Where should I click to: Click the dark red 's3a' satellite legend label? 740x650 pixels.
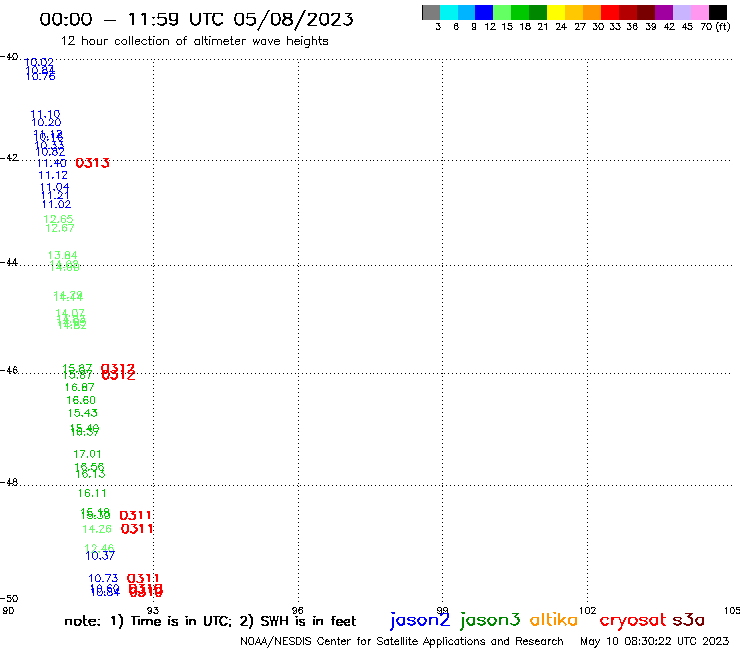[x=689, y=620]
